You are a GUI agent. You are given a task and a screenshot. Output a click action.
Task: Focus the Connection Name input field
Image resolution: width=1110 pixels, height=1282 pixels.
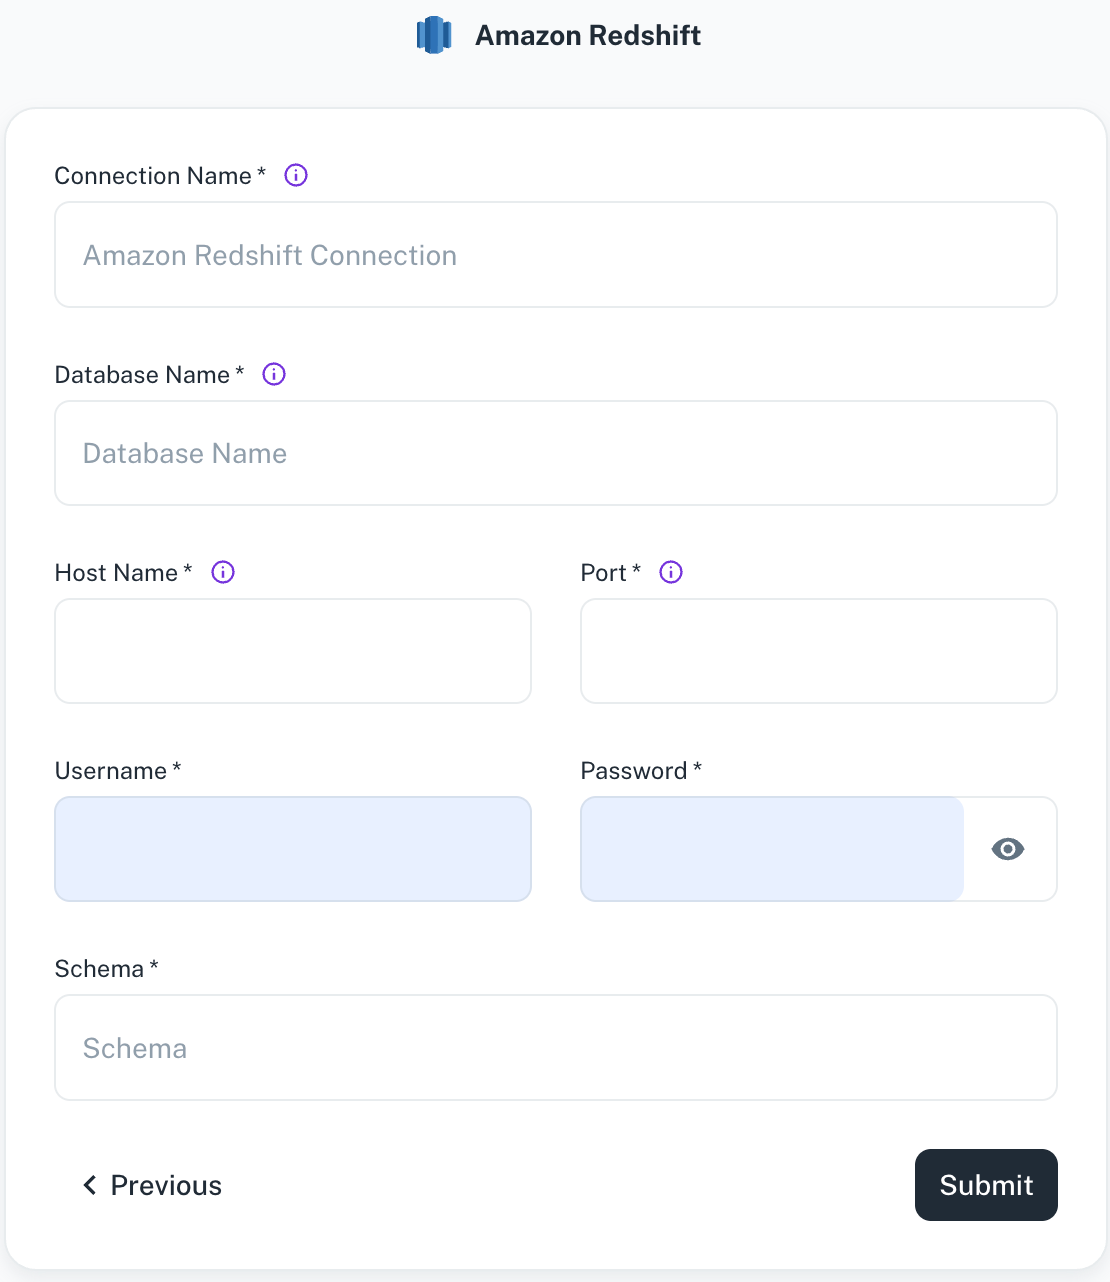[x=556, y=255]
